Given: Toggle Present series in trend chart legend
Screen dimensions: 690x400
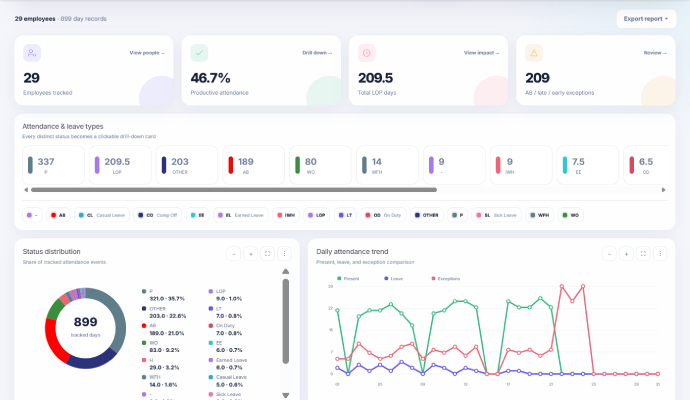Looking at the screenshot, I should (x=348, y=279).
